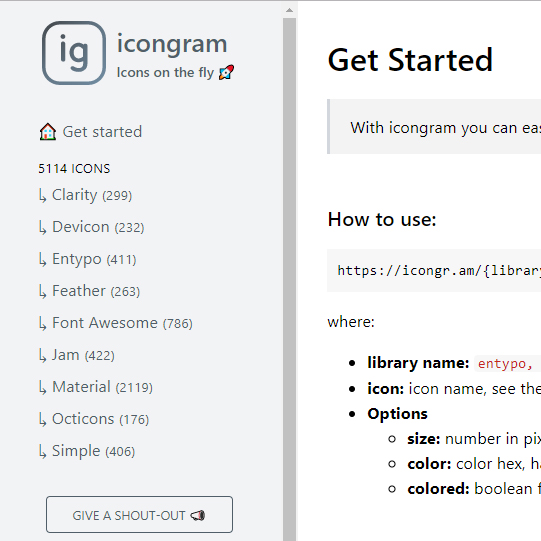Click the arrow icon before Clarity
The image size is (541, 541).
42,196
